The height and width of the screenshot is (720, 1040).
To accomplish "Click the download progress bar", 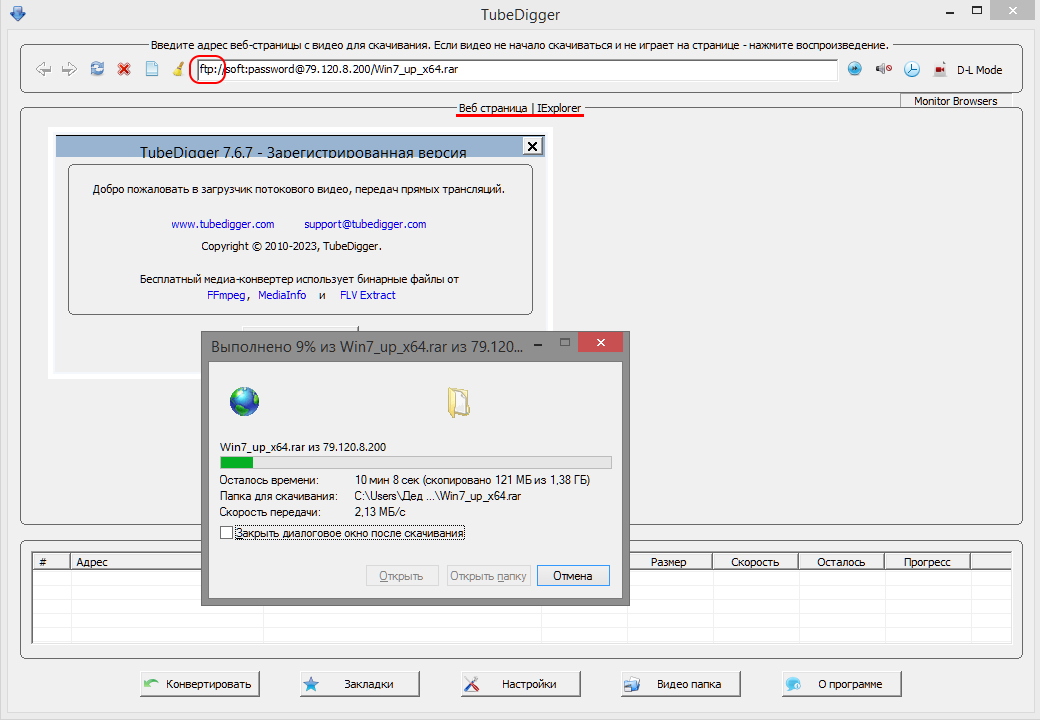I will pos(416,463).
